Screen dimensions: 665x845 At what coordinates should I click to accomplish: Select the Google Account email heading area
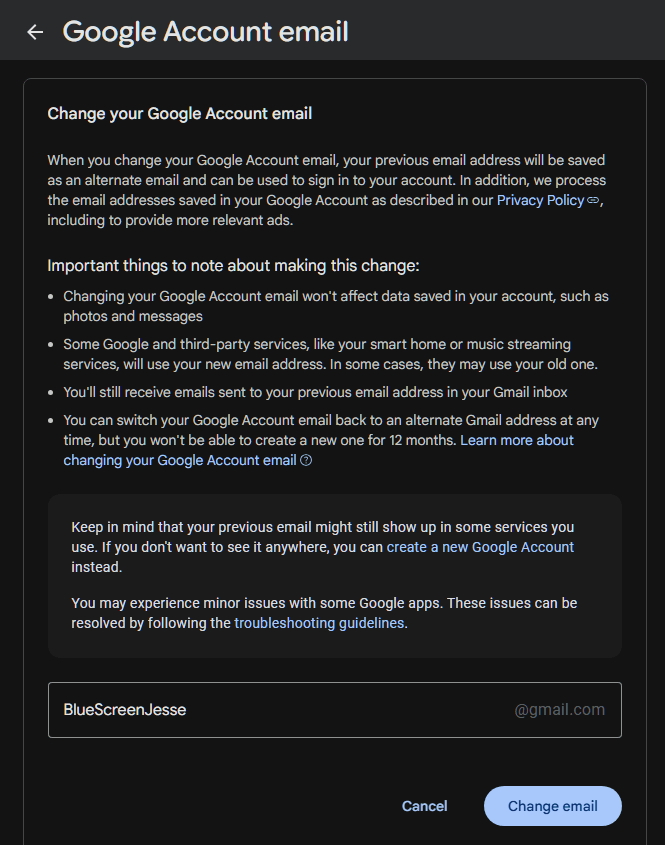click(205, 31)
